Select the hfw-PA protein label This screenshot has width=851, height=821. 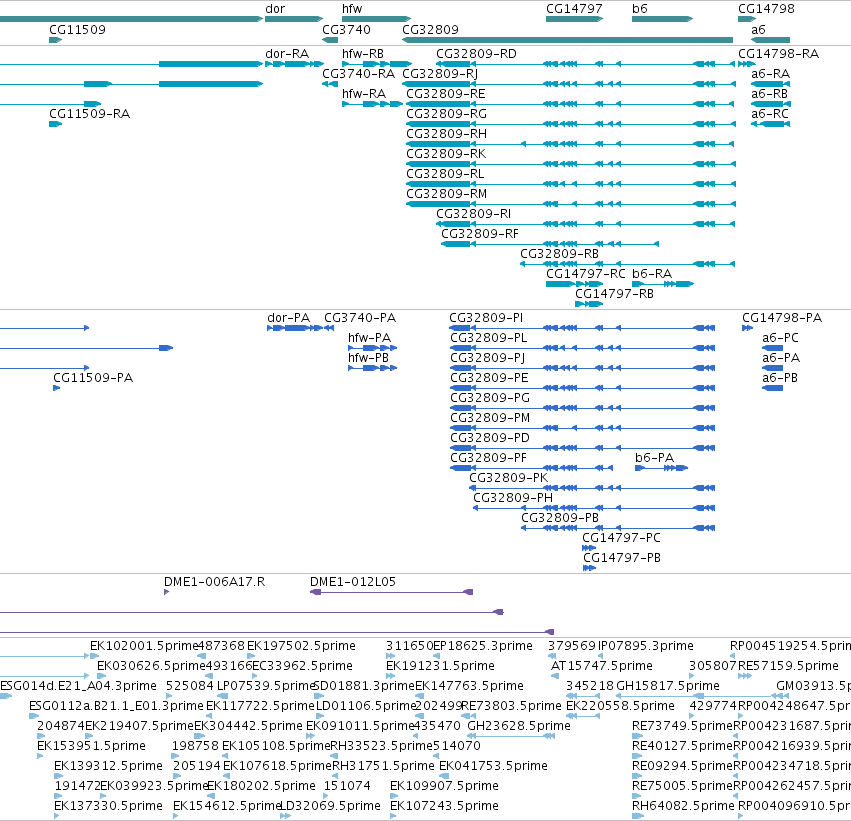click(369, 338)
